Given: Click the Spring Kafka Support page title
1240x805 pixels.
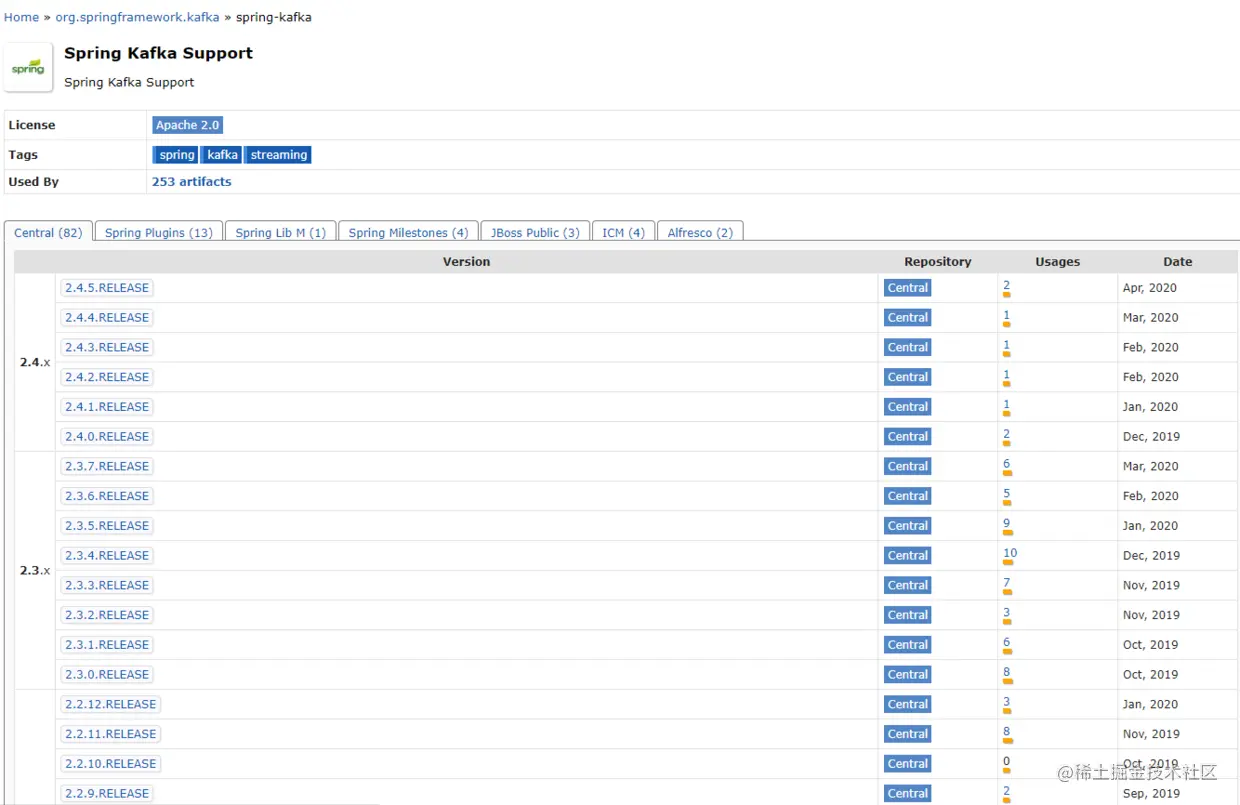Looking at the screenshot, I should (158, 53).
